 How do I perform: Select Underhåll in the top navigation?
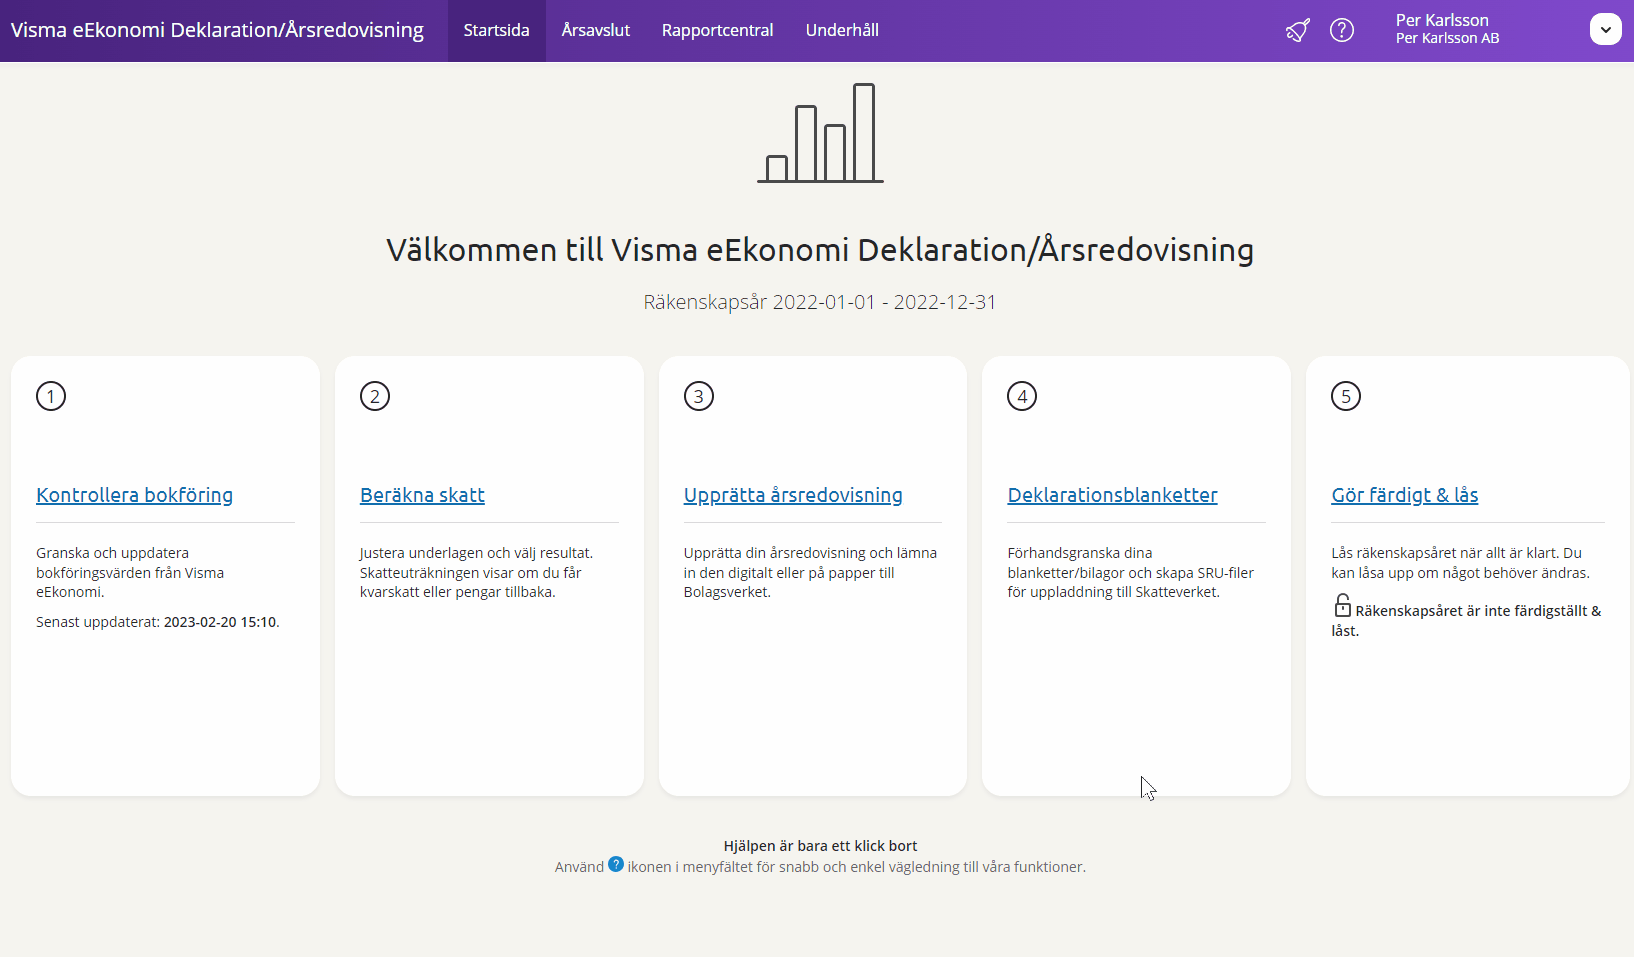[842, 30]
